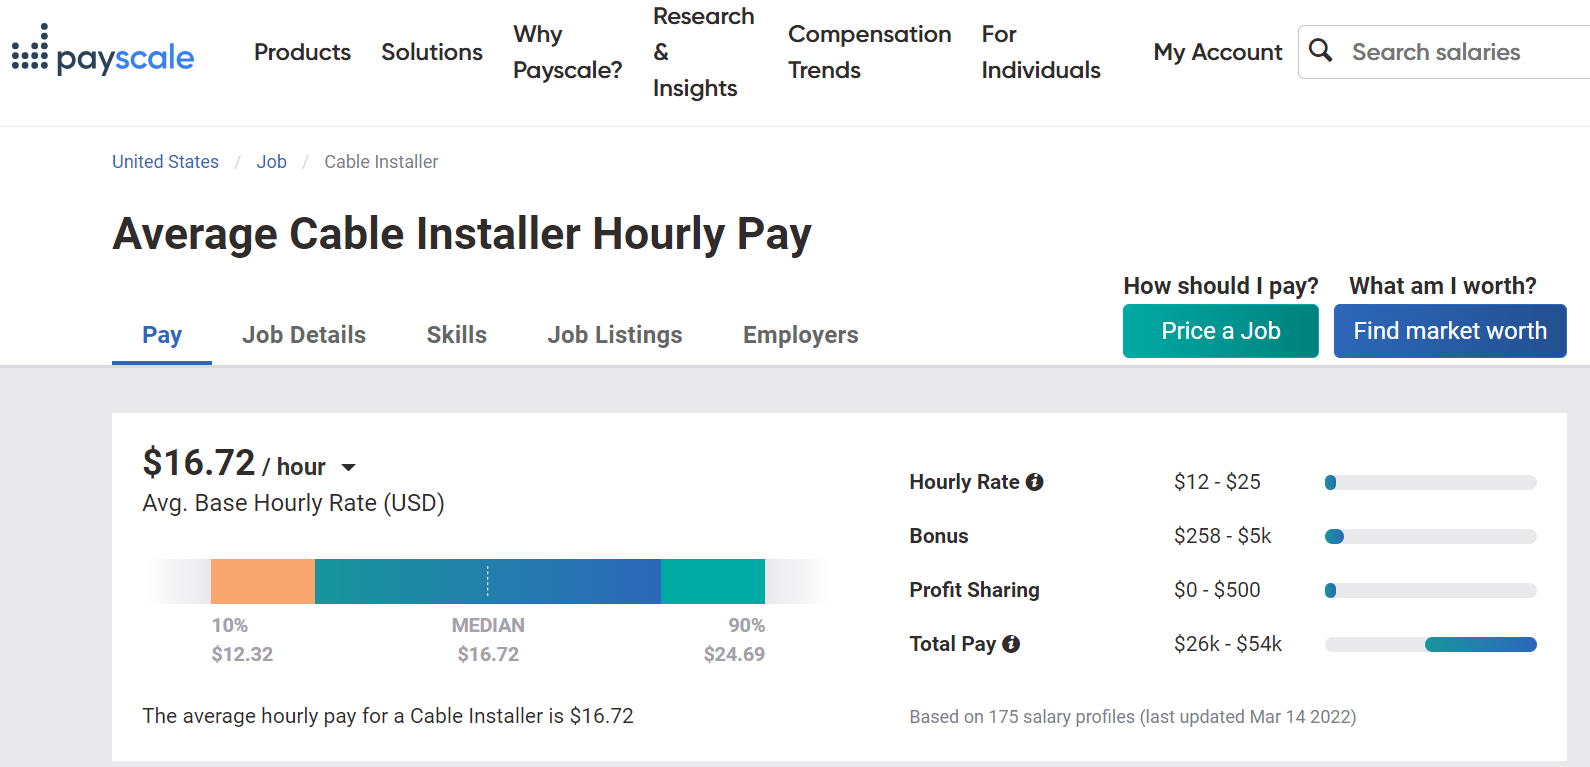This screenshot has width=1590, height=767.
Task: Open the Products menu
Action: coord(302,52)
